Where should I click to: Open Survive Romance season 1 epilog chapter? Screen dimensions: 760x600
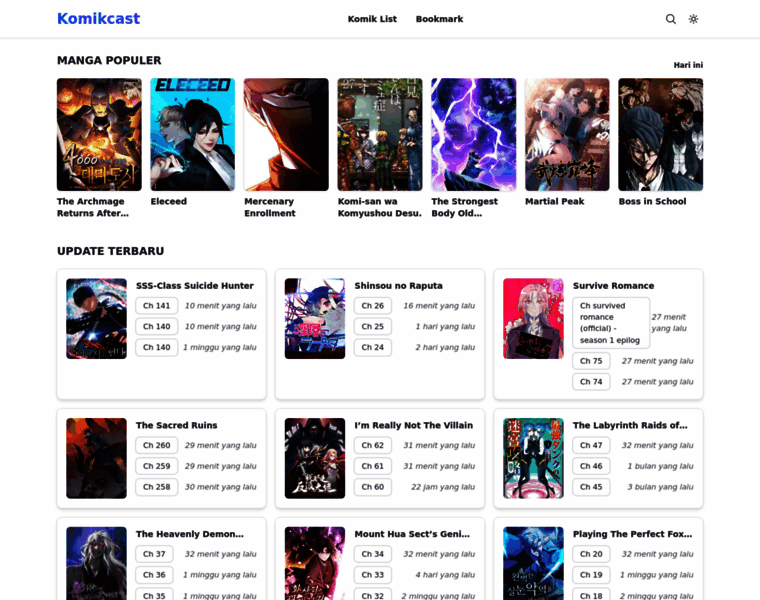(611, 323)
